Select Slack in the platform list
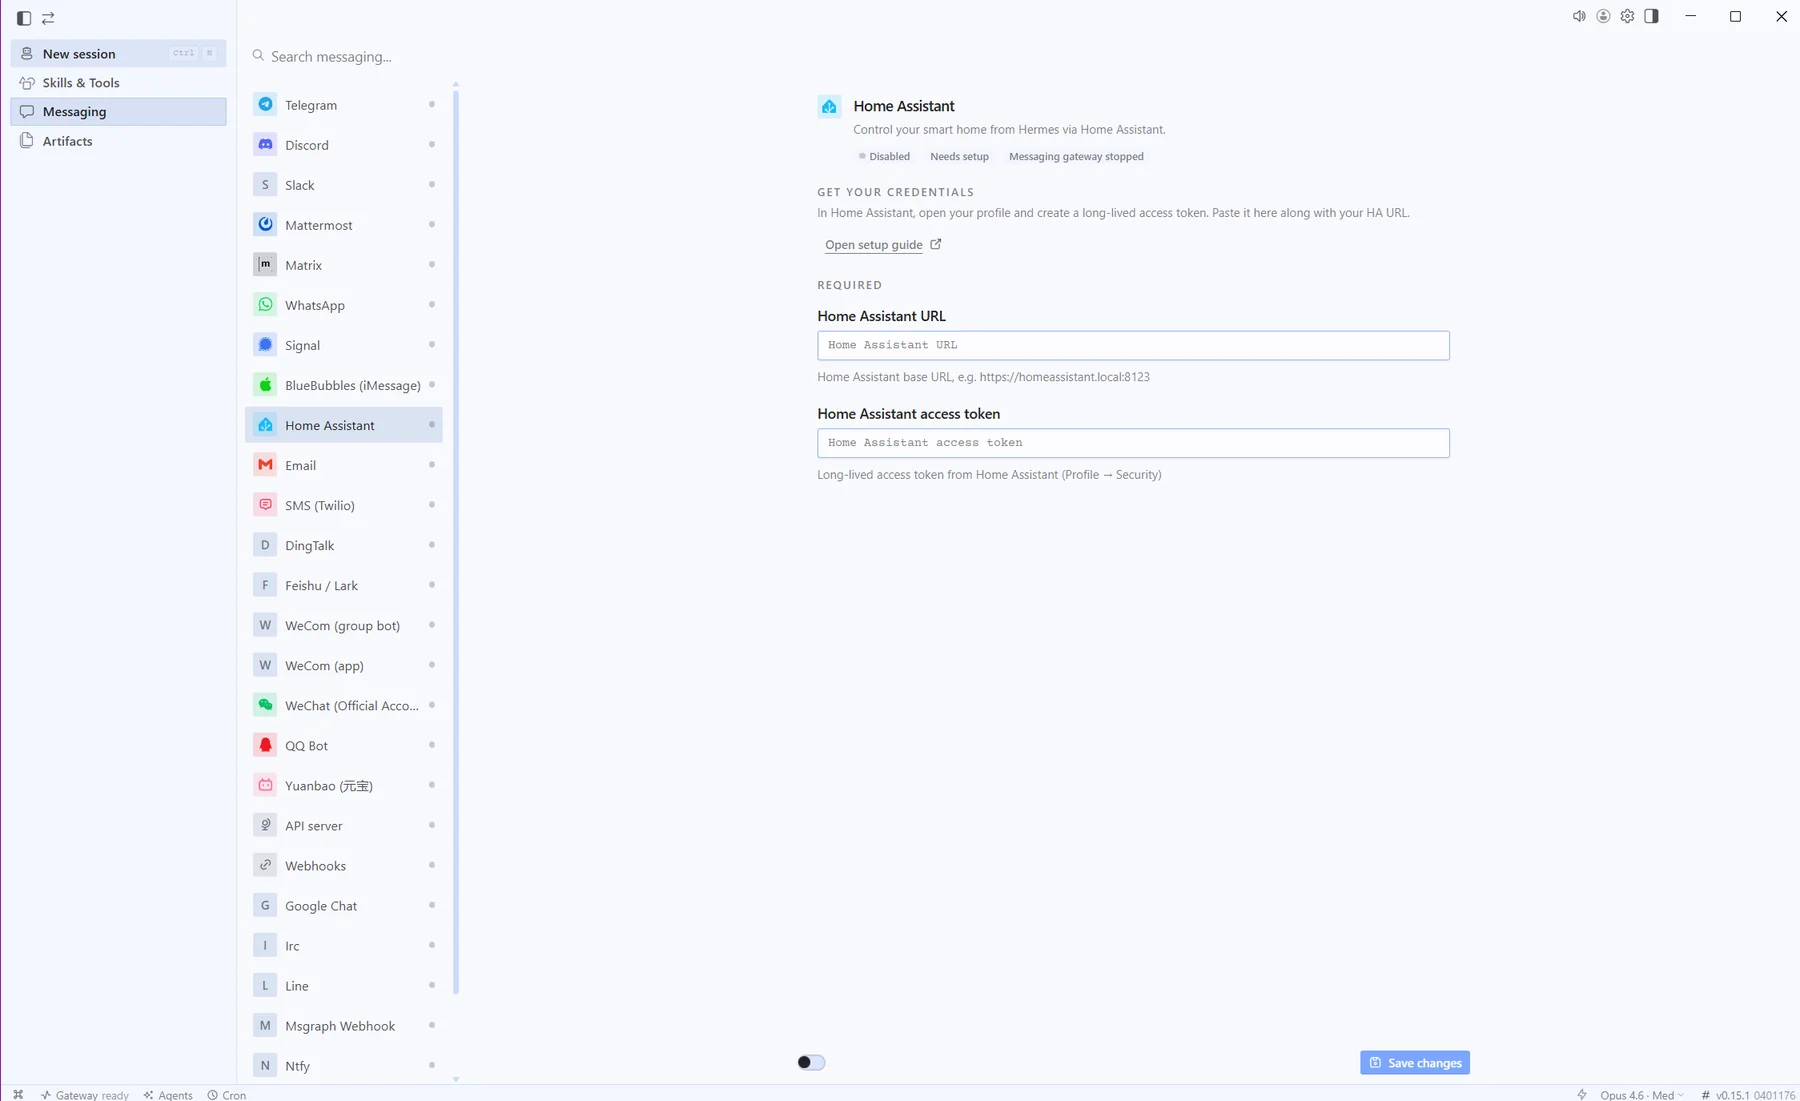Screen dimensions: 1800x1101 [343, 184]
